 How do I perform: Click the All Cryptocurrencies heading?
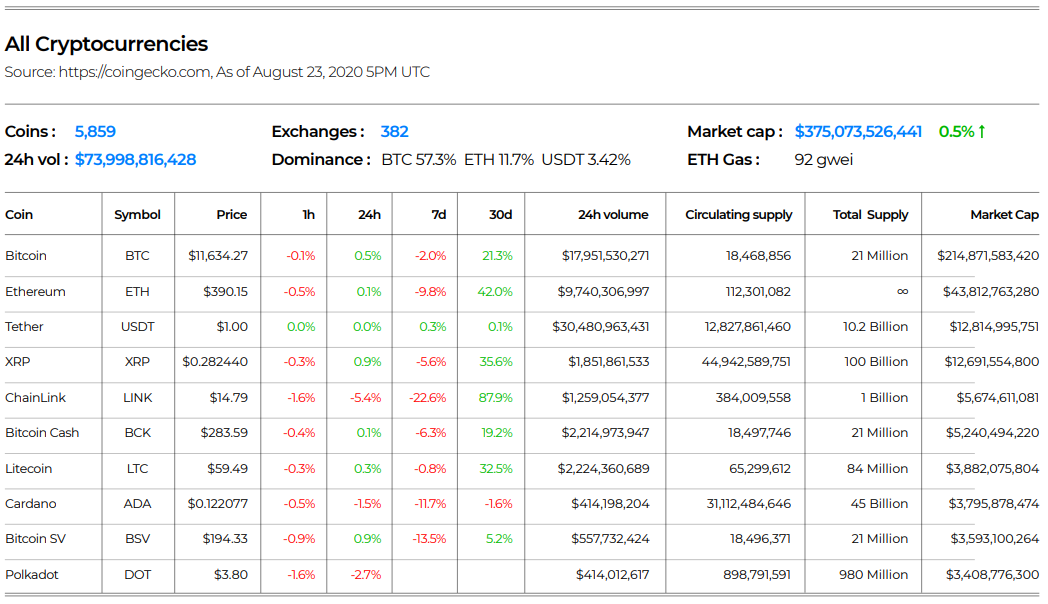coord(106,44)
